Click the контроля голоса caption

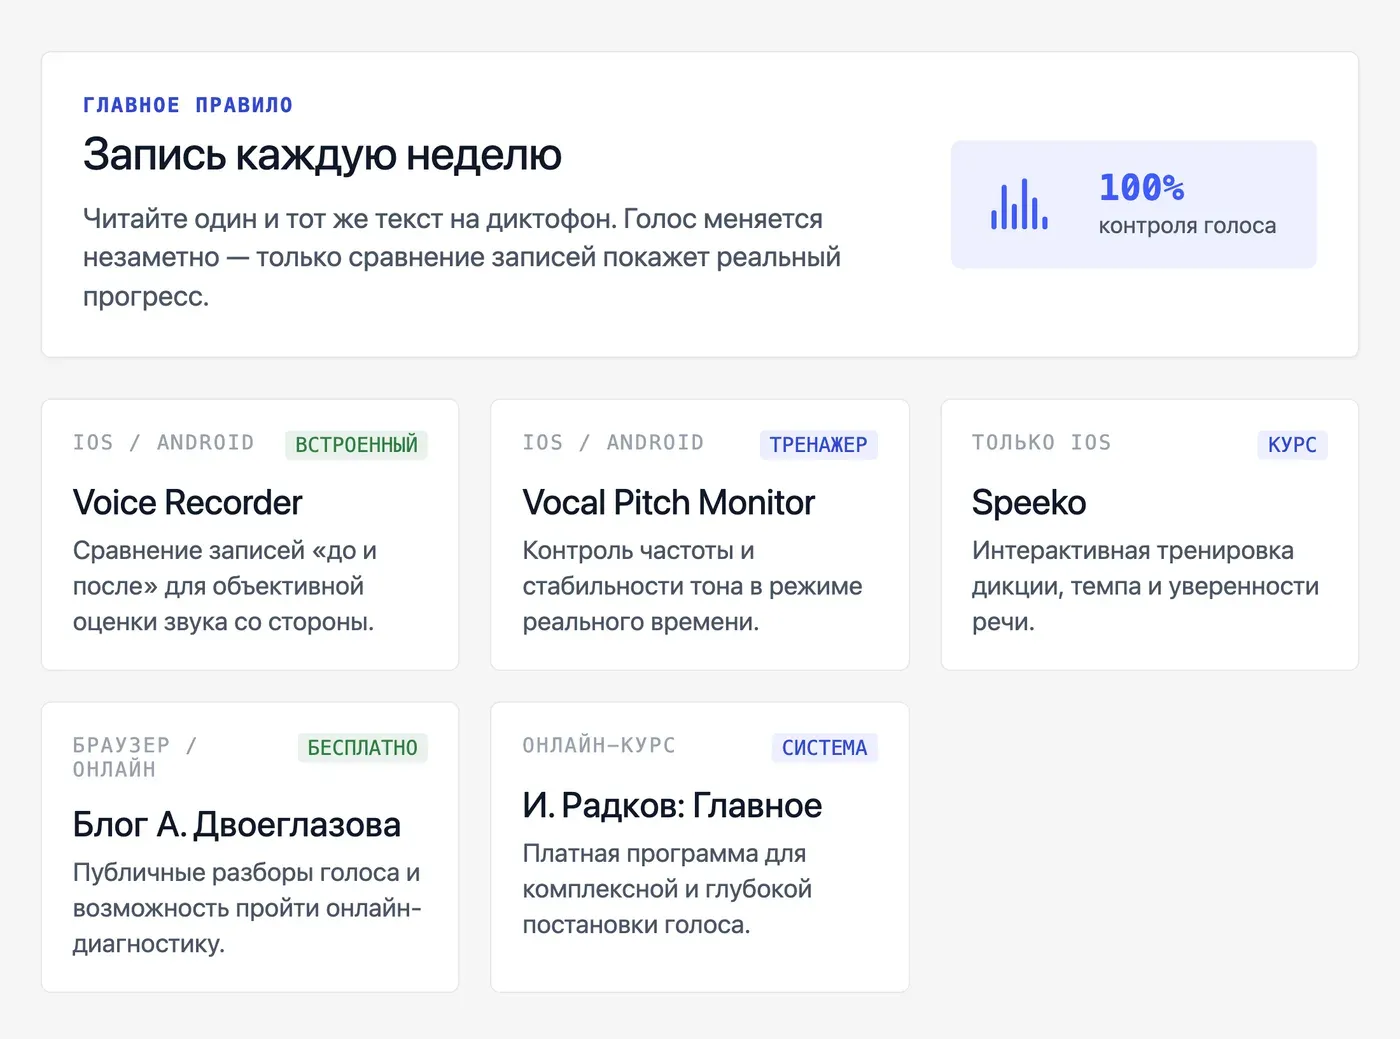tap(1187, 226)
